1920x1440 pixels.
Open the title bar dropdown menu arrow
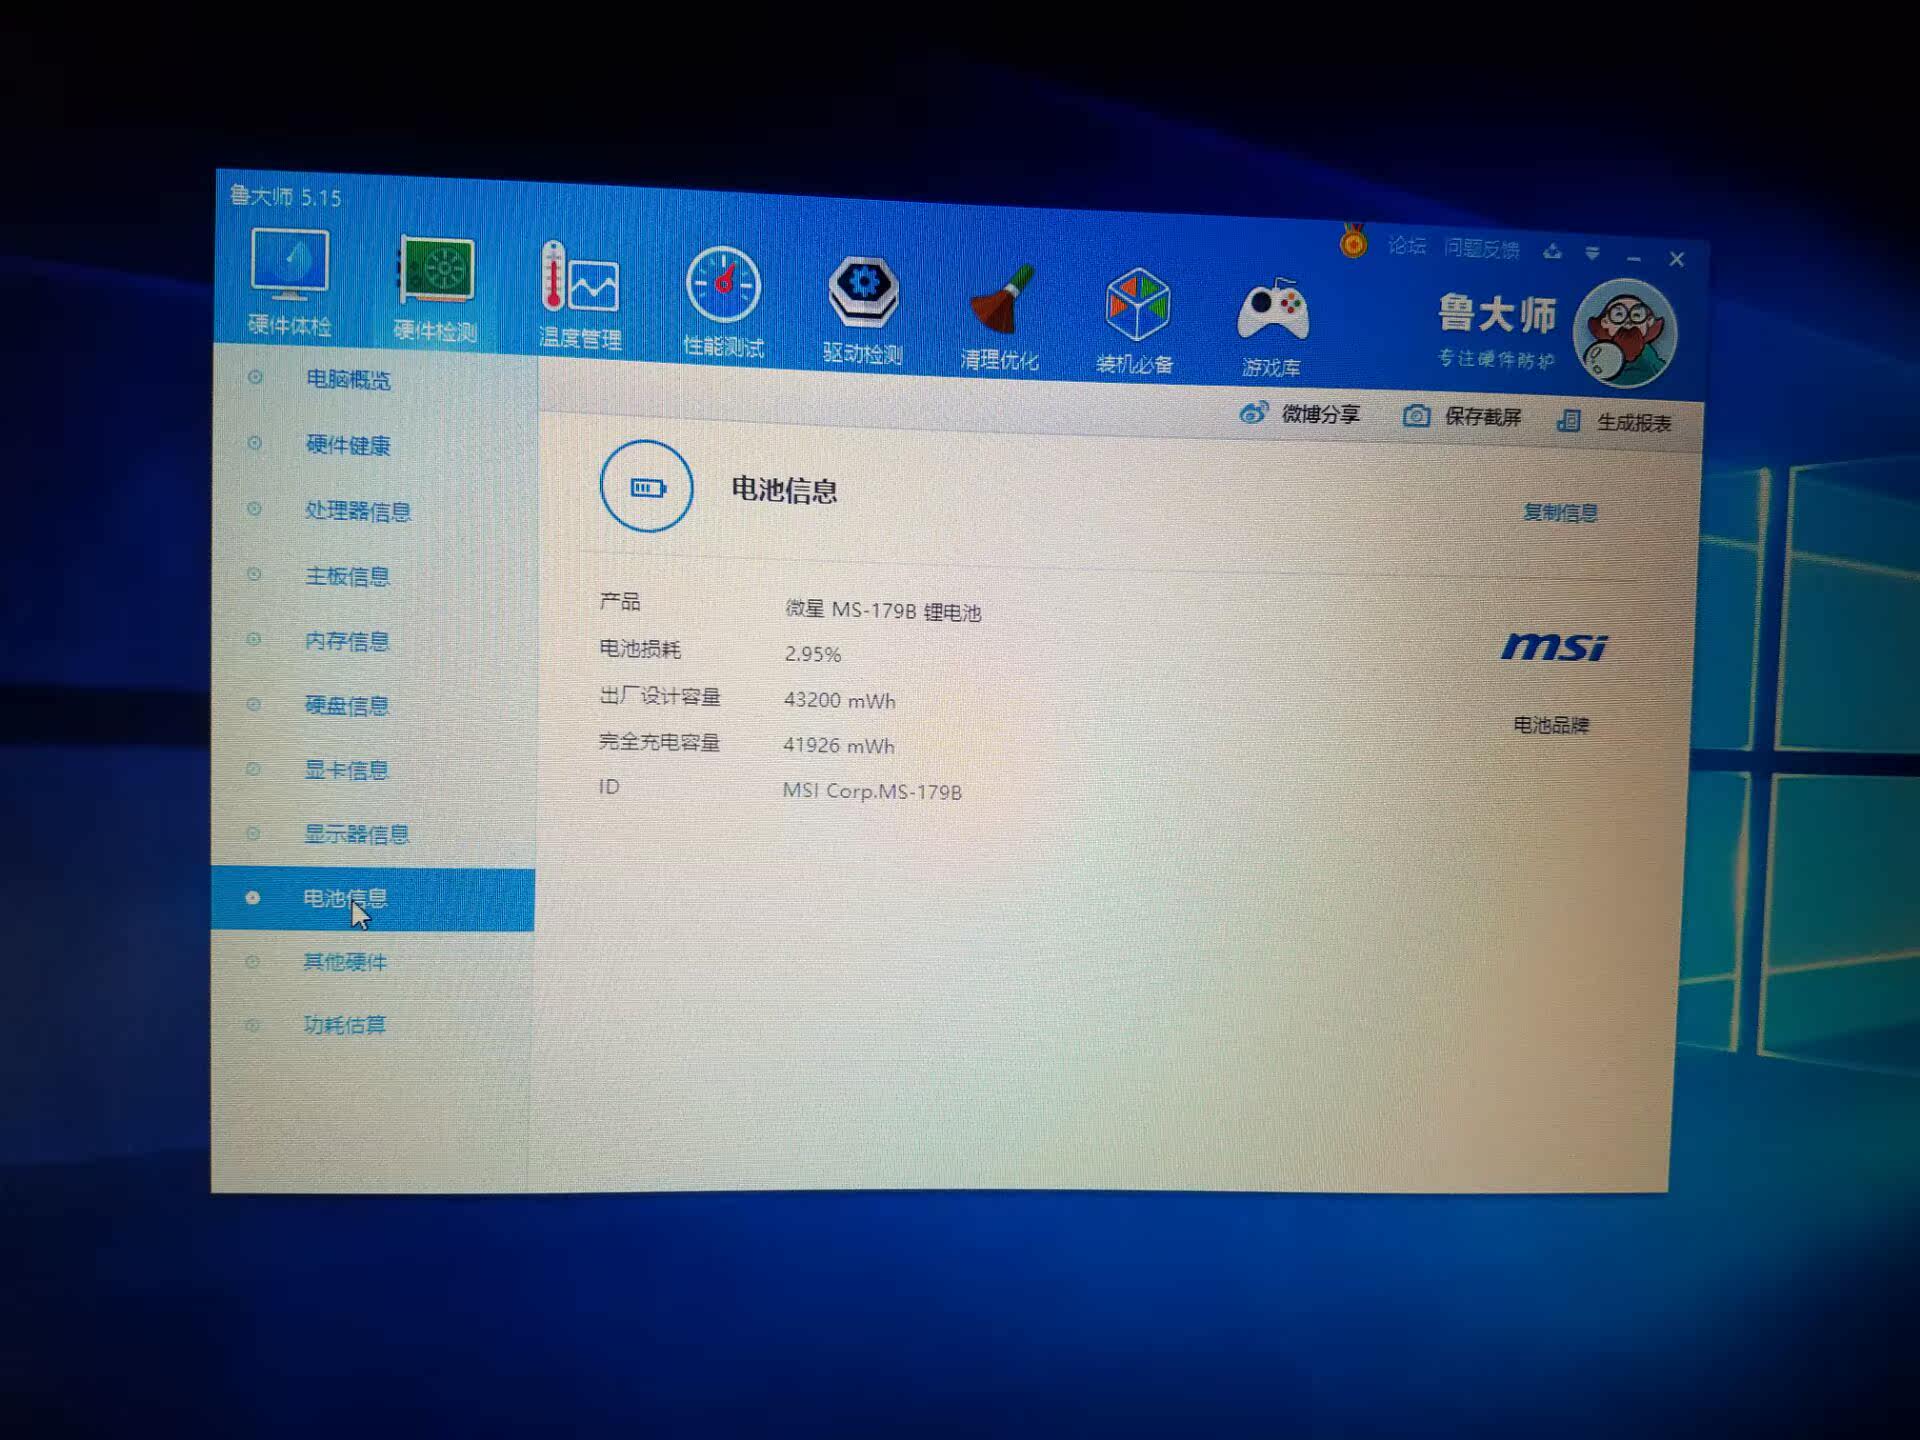(x=1592, y=253)
